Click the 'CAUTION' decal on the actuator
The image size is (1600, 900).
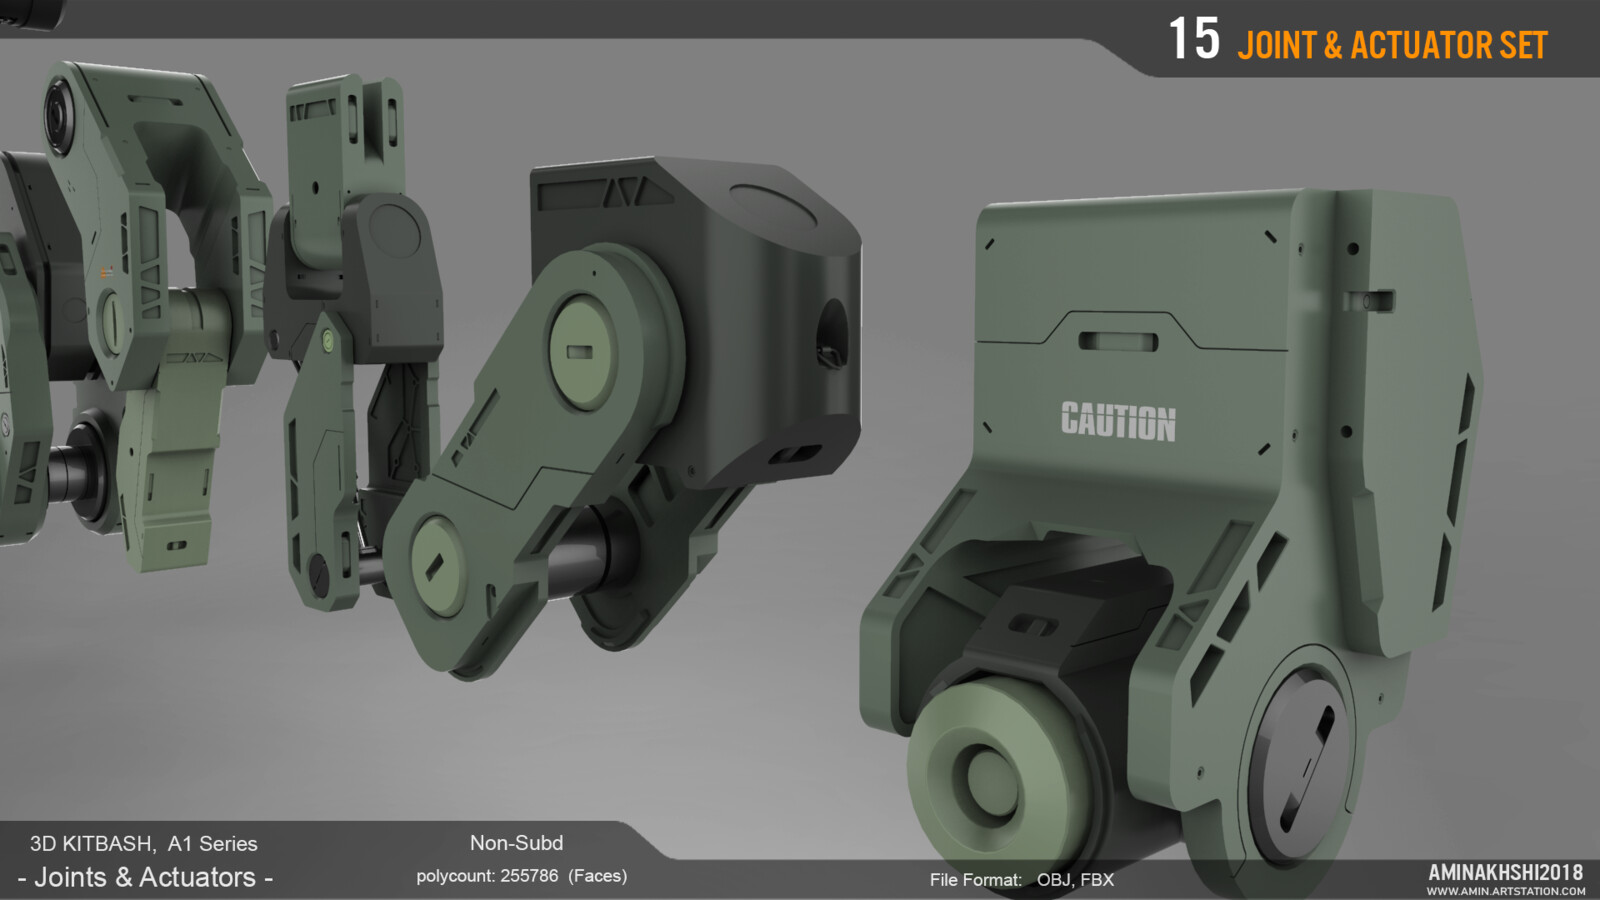[1118, 422]
